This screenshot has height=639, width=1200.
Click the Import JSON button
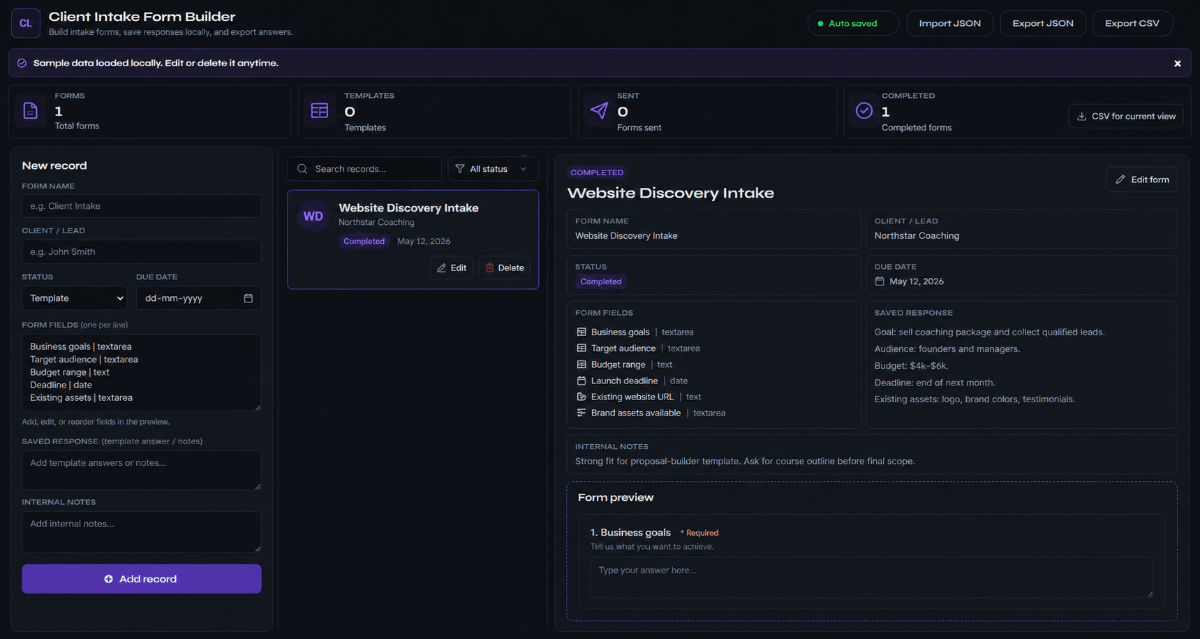[x=949, y=23]
